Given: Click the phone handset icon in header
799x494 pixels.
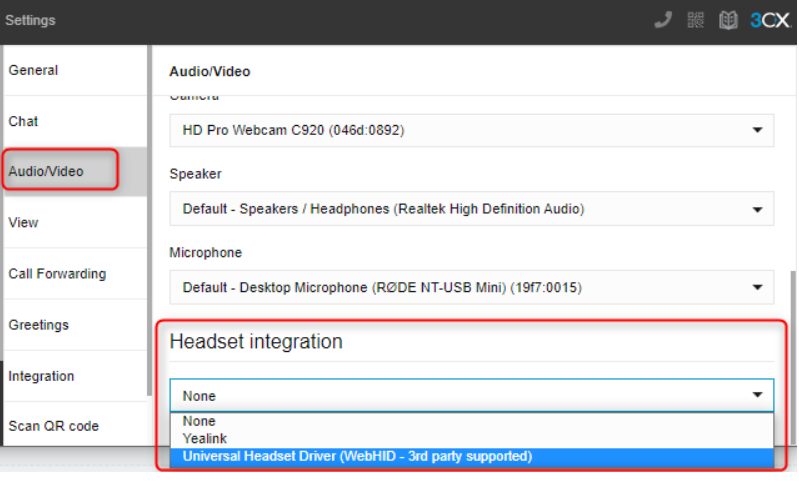Looking at the screenshot, I should [663, 20].
